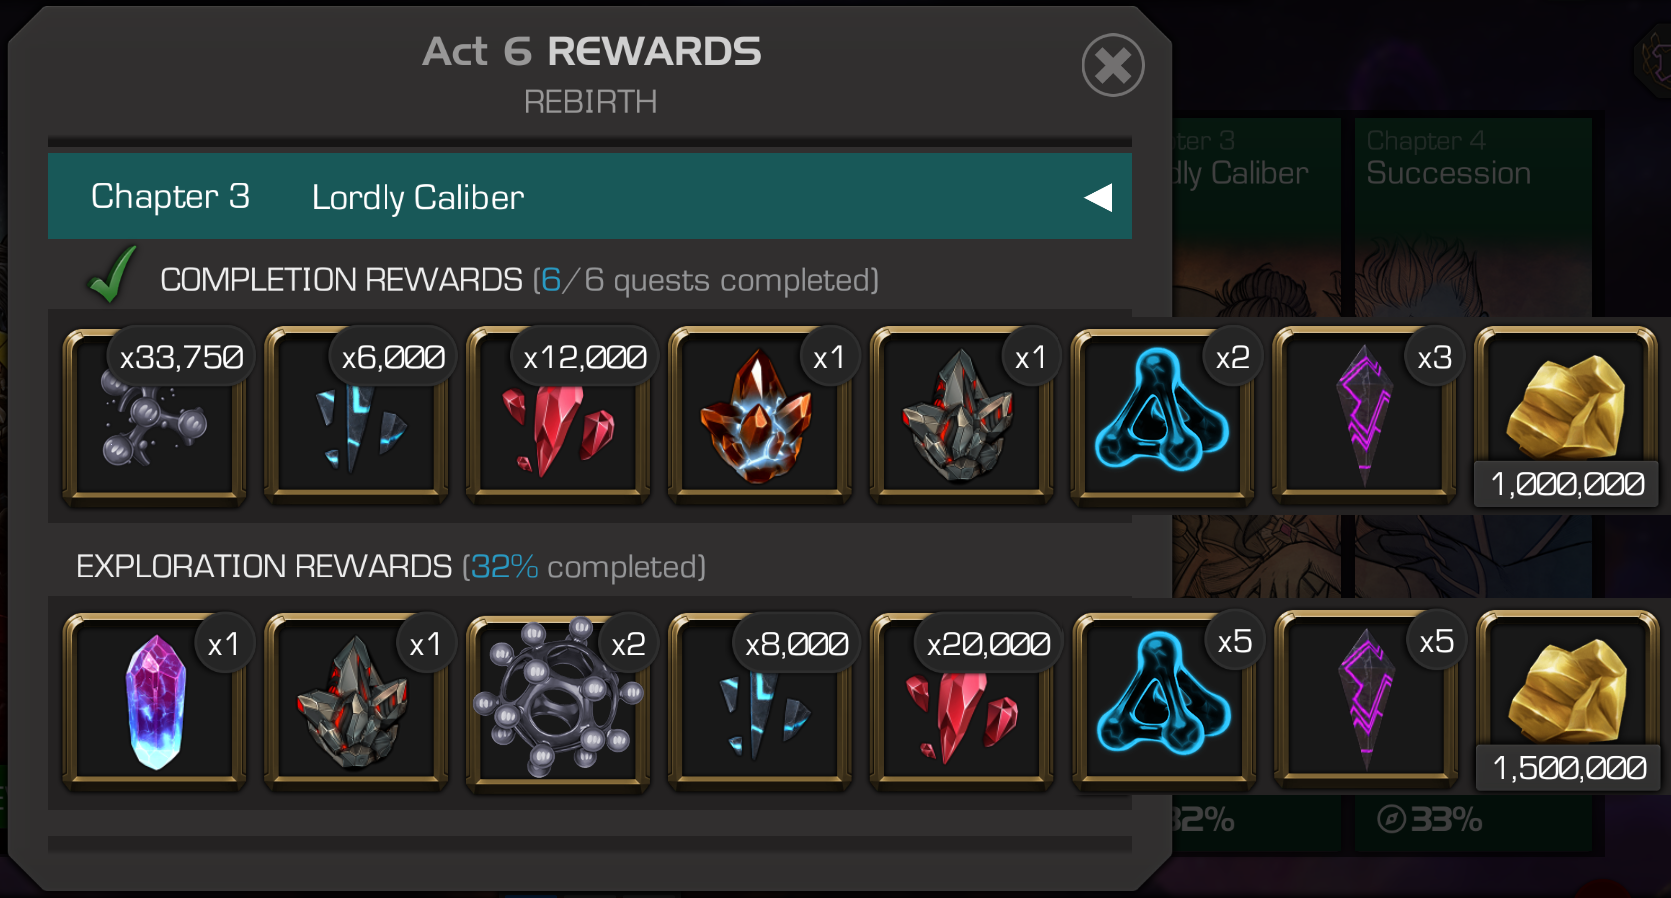This screenshot has width=1671, height=898.
Task: Open the Chapter 4 Succession tile
Action: (x=1473, y=485)
